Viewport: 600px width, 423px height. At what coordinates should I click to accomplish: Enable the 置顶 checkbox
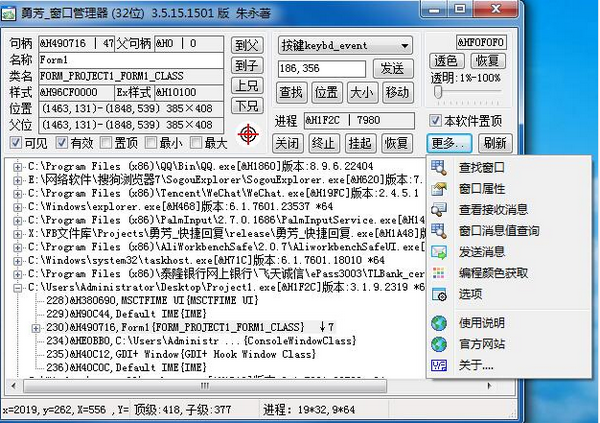(x=106, y=143)
